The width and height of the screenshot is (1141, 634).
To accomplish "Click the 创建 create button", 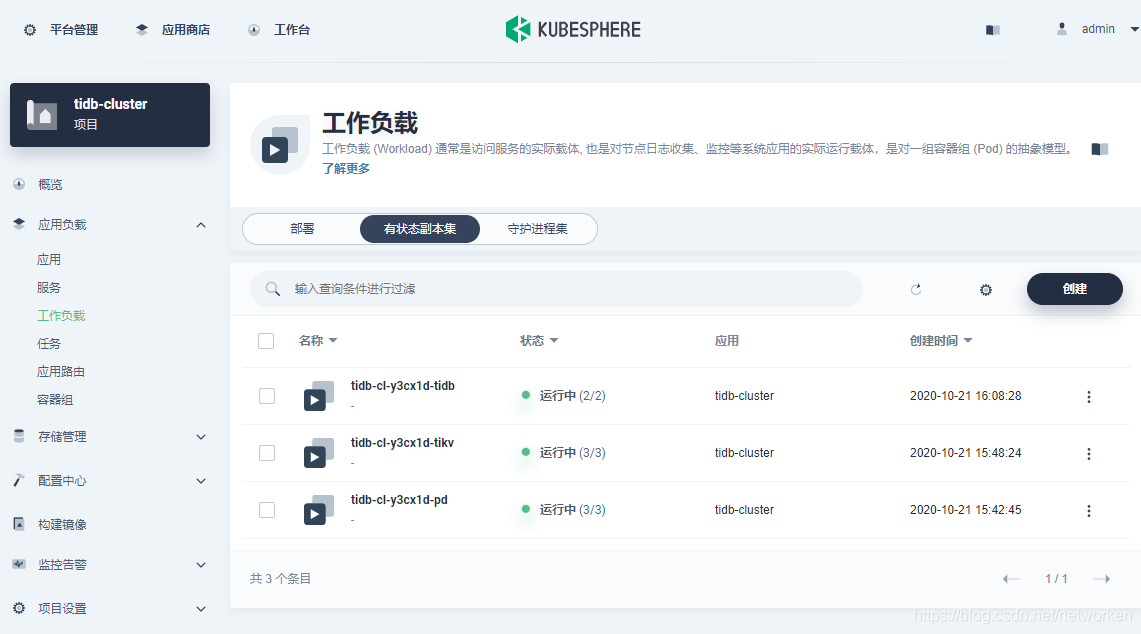I will pyautogui.click(x=1074, y=289).
